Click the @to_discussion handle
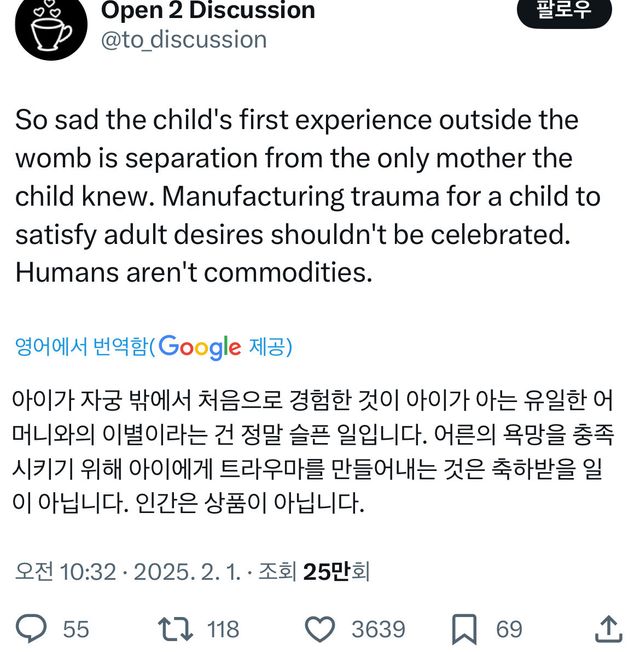 184,40
